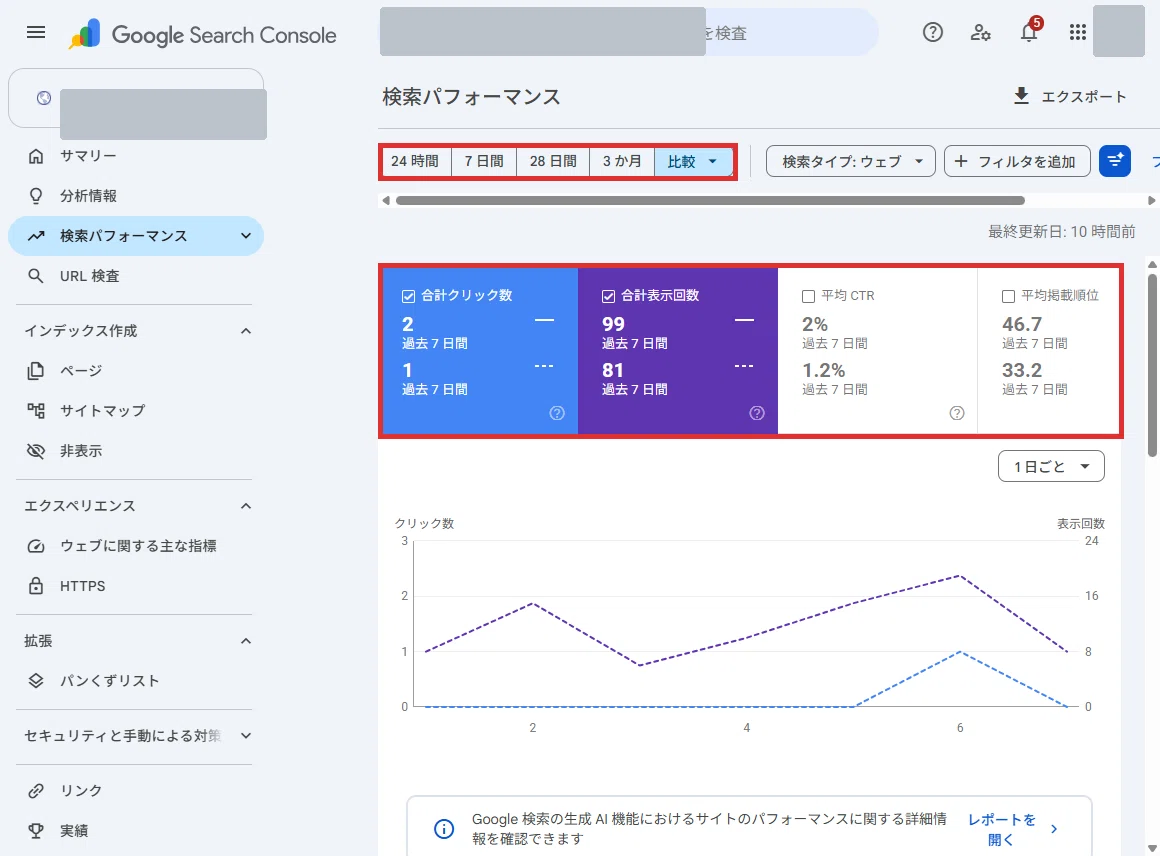Select the 7 日間 range tab
Screen dimensions: 1160x856
[484, 161]
